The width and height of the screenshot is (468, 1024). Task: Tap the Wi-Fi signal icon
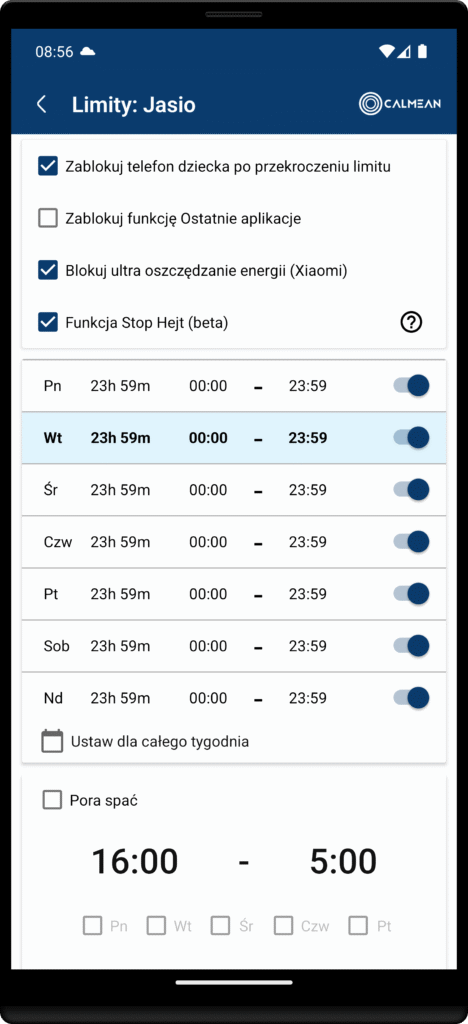tap(386, 52)
